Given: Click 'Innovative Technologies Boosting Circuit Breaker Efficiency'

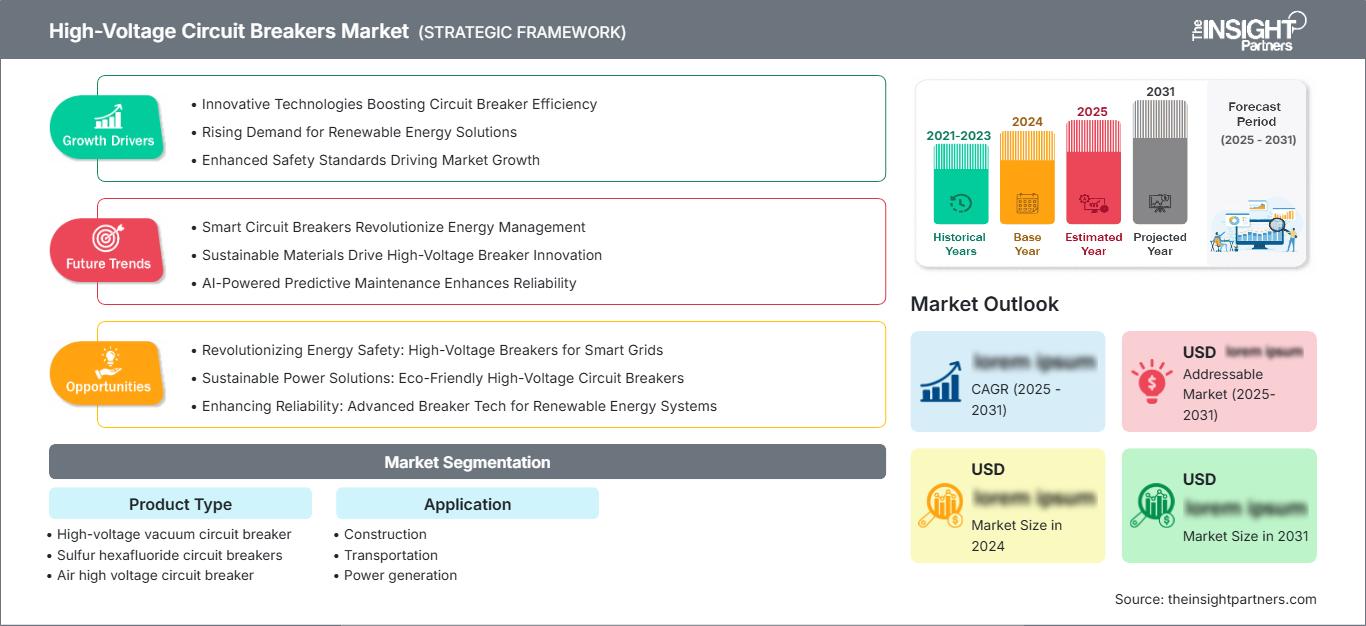Looking at the screenshot, I should pyautogui.click(x=399, y=104).
